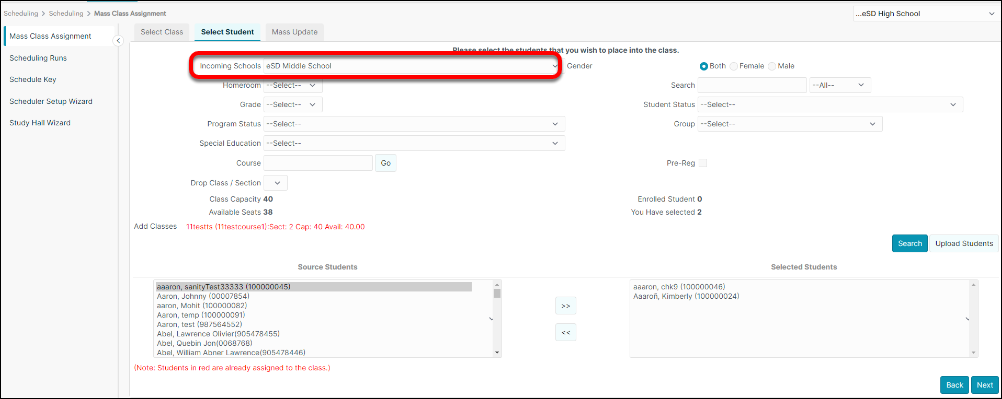The height and width of the screenshot is (399, 1002).
Task: Select Aaron, Johnny (00007854) in source list
Action: (203, 297)
